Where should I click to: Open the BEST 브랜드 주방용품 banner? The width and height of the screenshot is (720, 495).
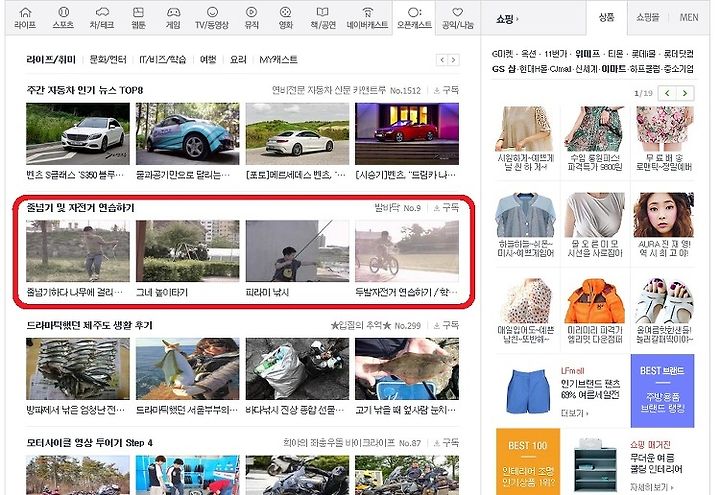point(663,391)
